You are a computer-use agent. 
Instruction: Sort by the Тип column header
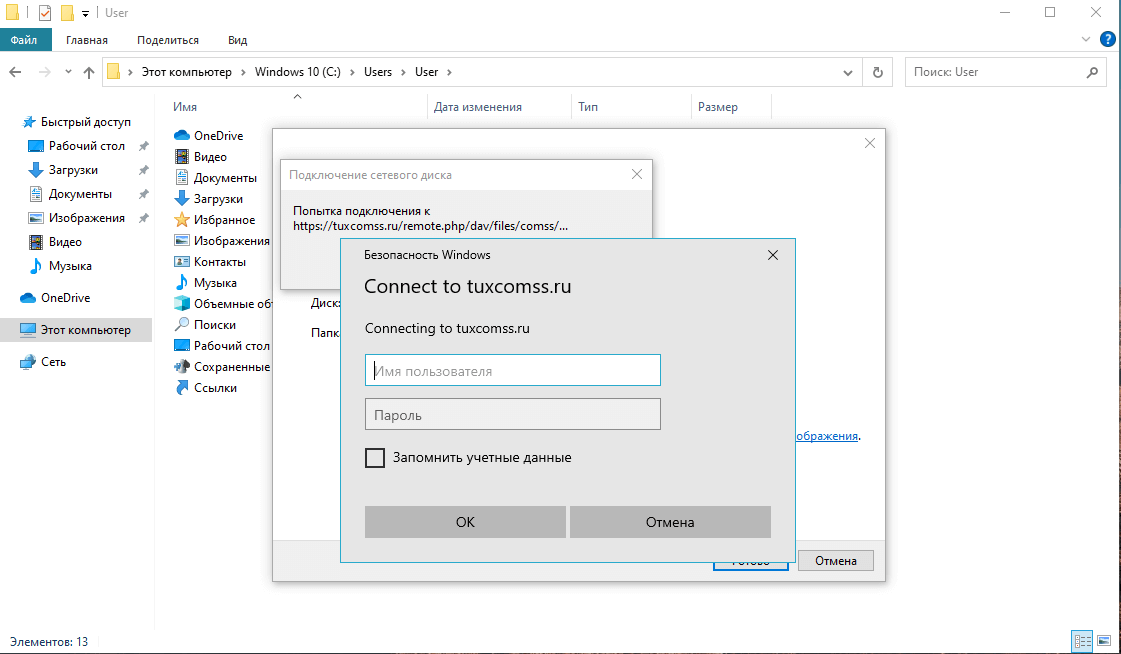pyautogui.click(x=588, y=107)
